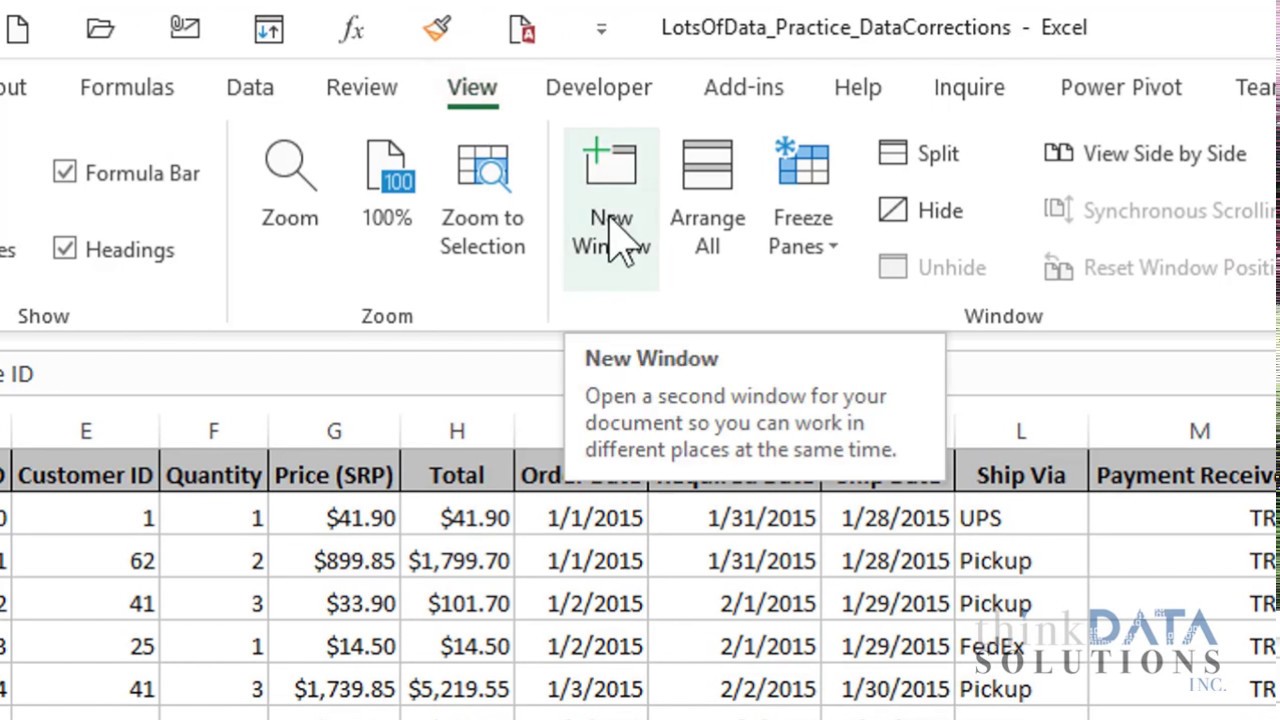Enable View Side by Side

click(1145, 153)
